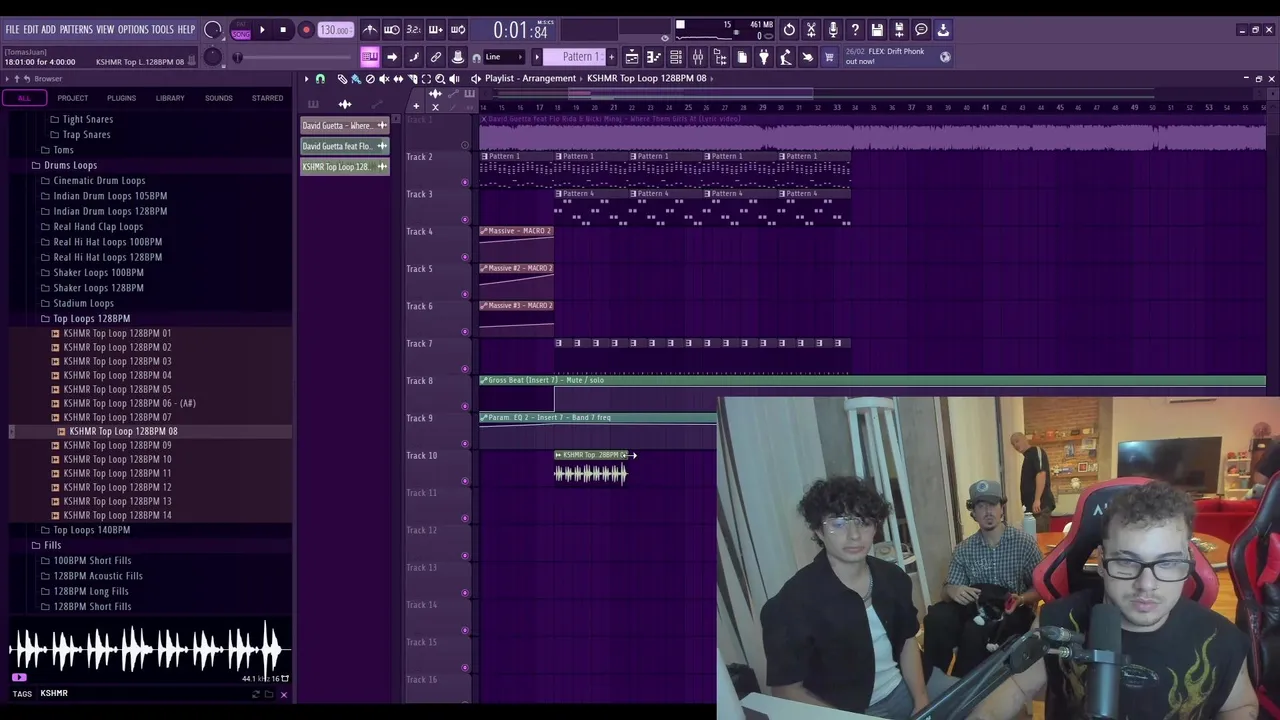1280x720 pixels.
Task: Open the piano roll view icon
Action: click(x=654, y=57)
